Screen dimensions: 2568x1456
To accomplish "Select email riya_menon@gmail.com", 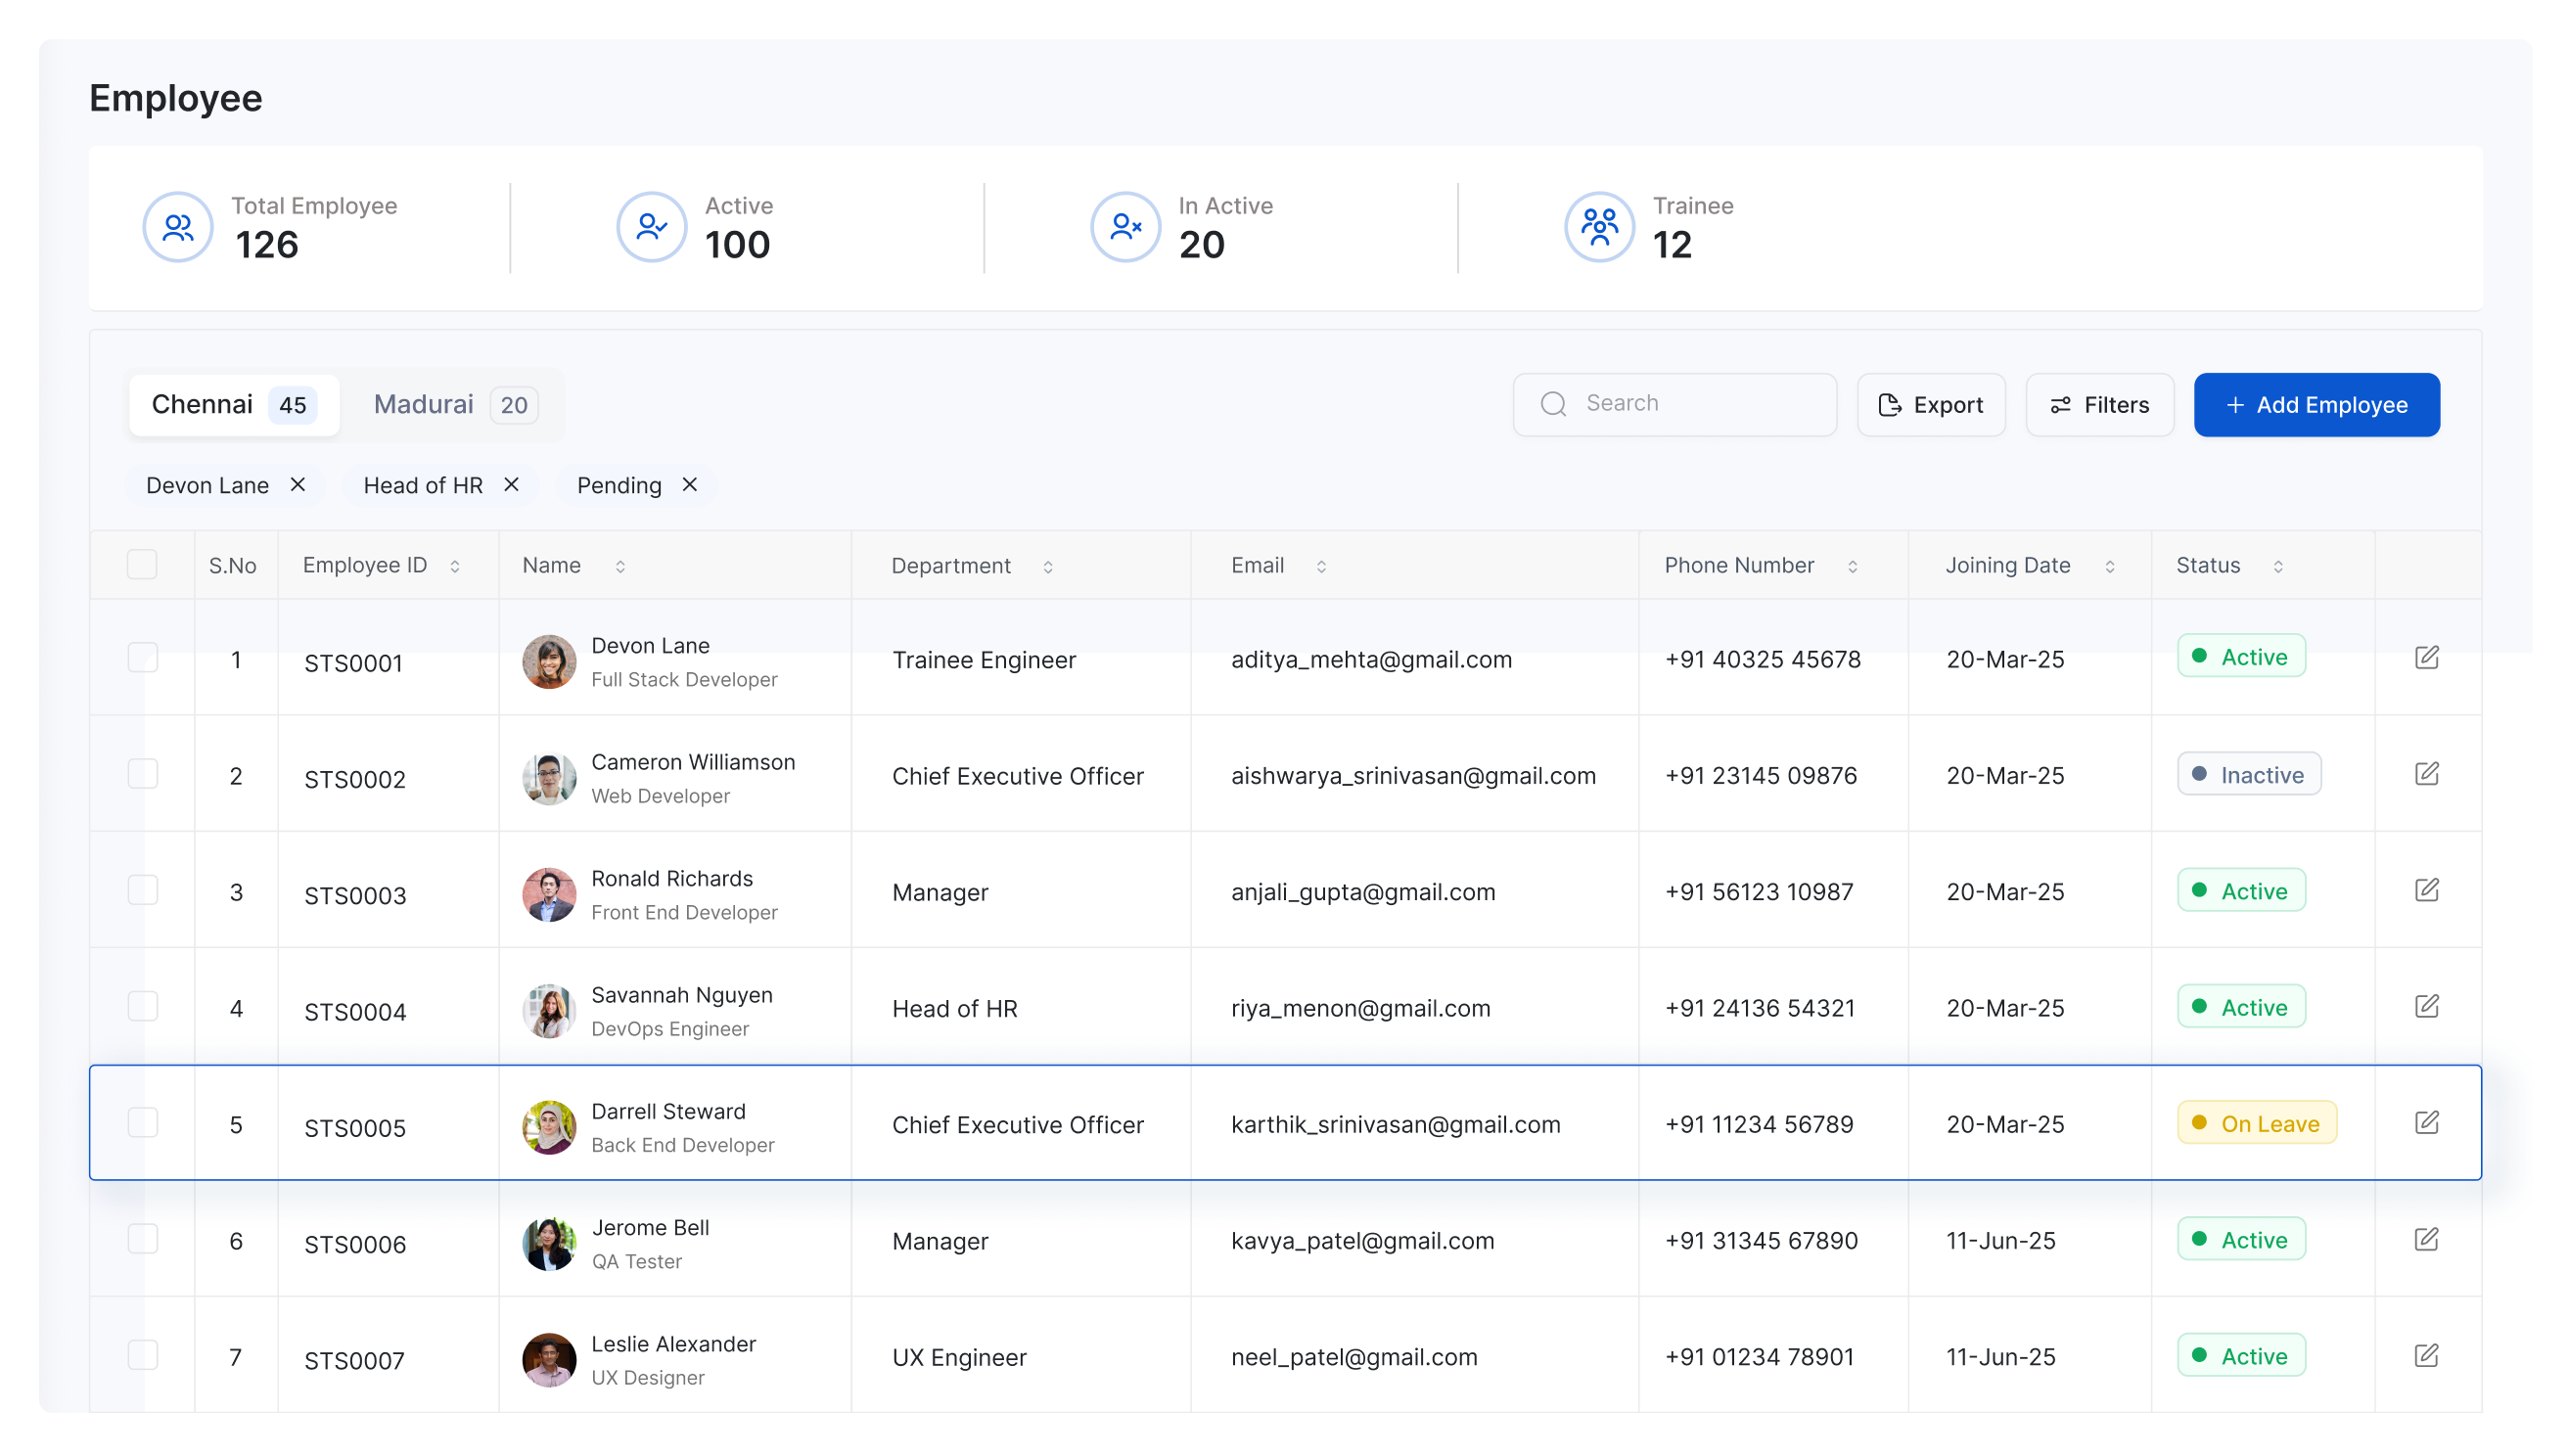I will [1360, 1008].
